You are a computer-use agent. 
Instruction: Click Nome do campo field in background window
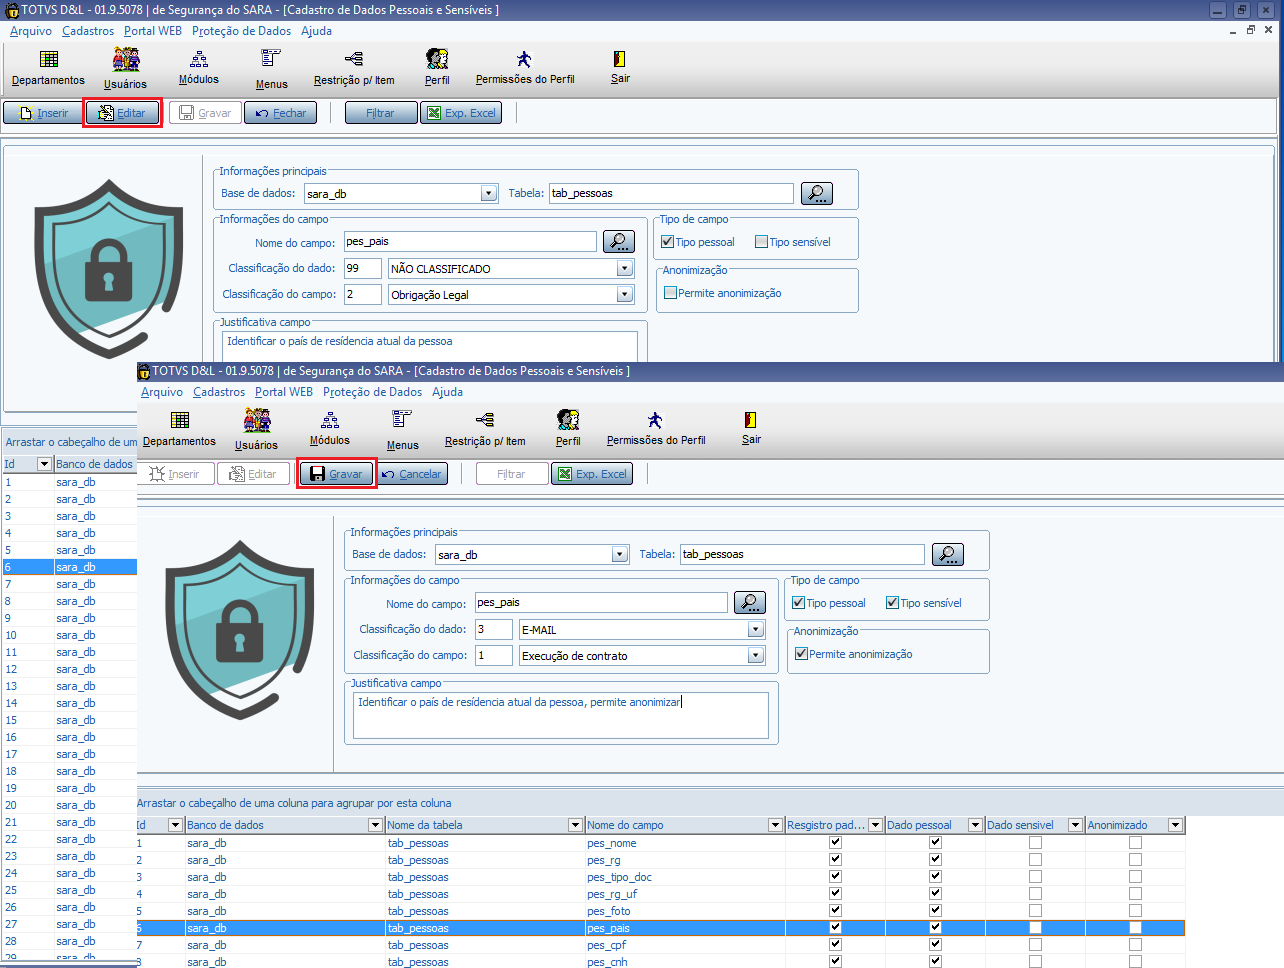point(470,241)
